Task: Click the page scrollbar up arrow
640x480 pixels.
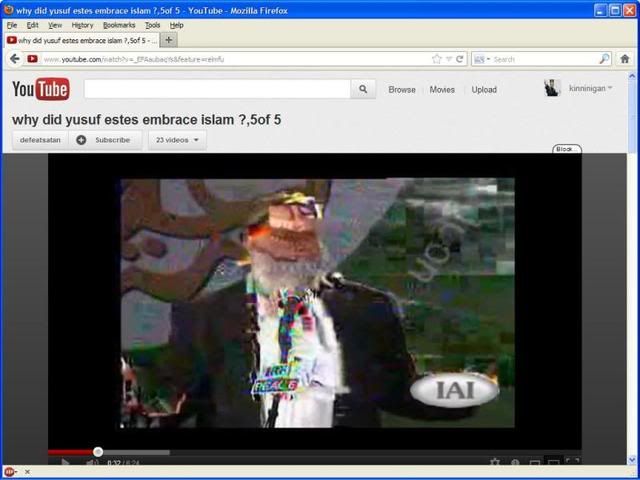Action: [632, 76]
